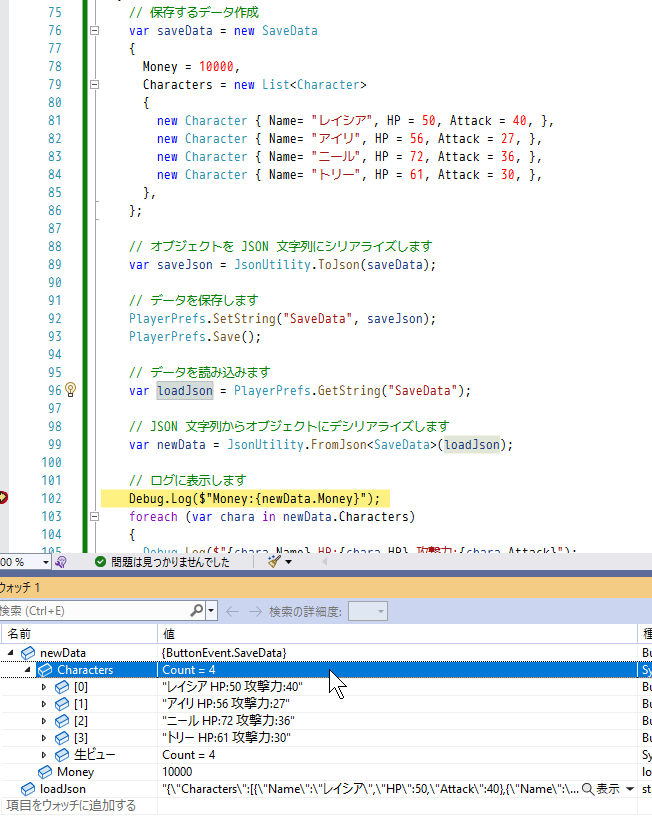Open the search depth combo box

click(368, 611)
